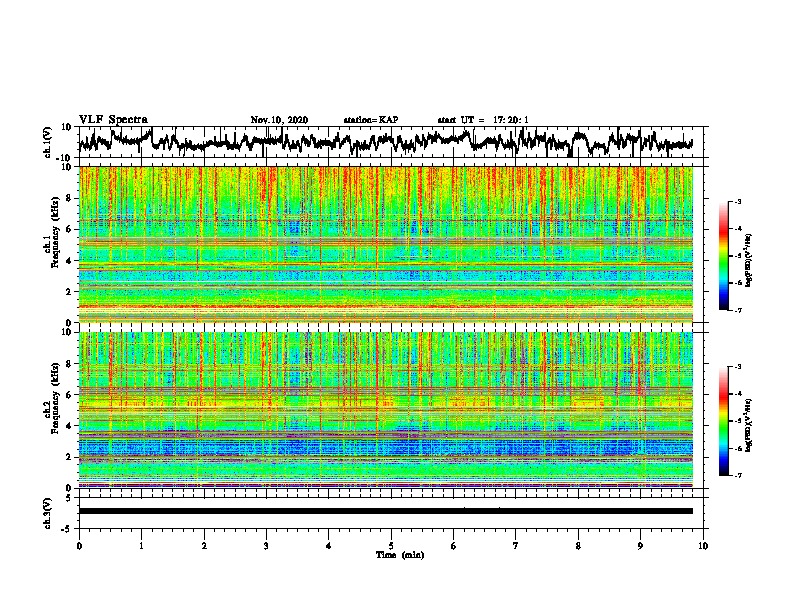Click inside the ch.2 spectrogram panel
This screenshot has height=612, width=792.
(x=385, y=410)
